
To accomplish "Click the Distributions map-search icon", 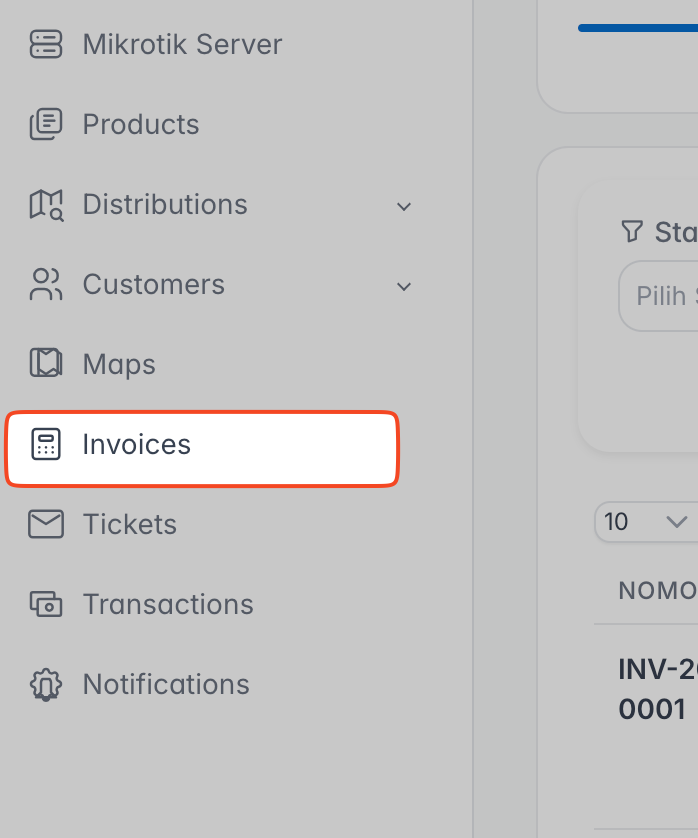I will 46,204.
